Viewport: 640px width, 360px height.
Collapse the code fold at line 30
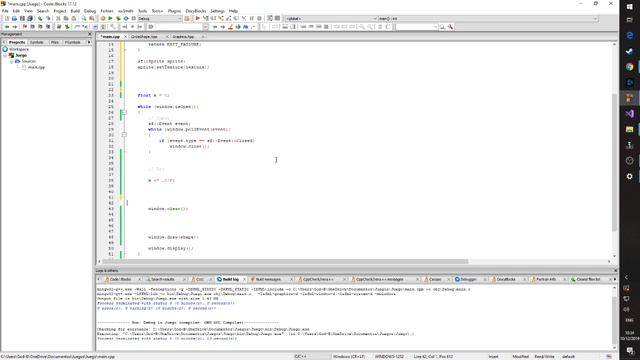(124, 135)
